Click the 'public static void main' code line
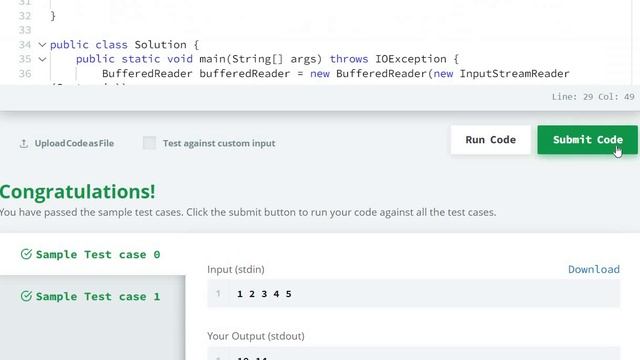This screenshot has height=360, width=640. click(x=267, y=59)
